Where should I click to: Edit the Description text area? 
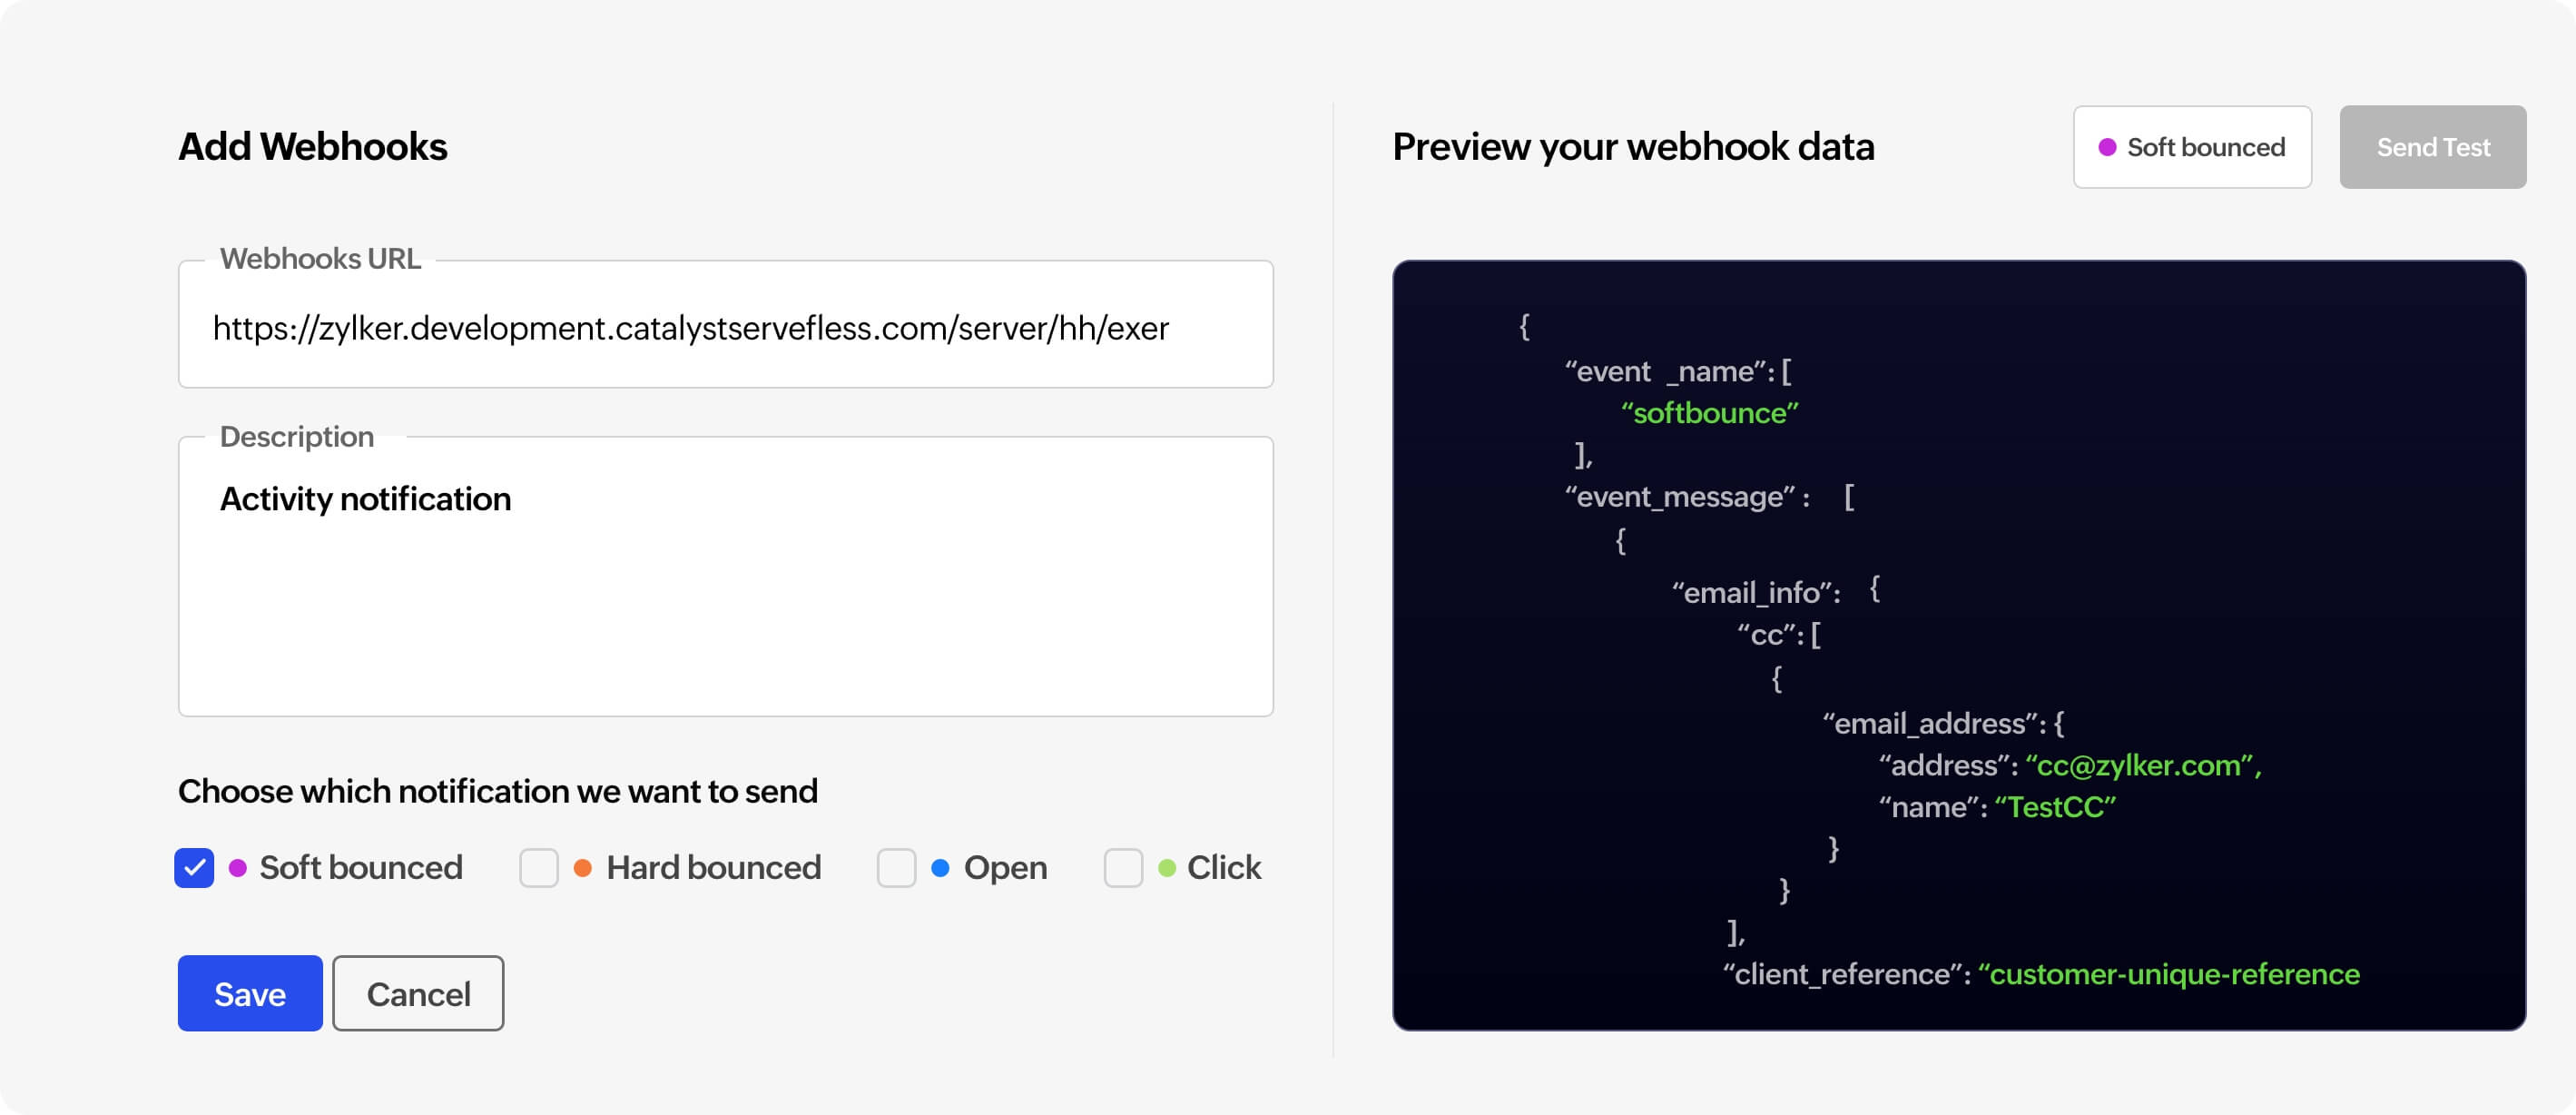pyautogui.click(x=726, y=576)
